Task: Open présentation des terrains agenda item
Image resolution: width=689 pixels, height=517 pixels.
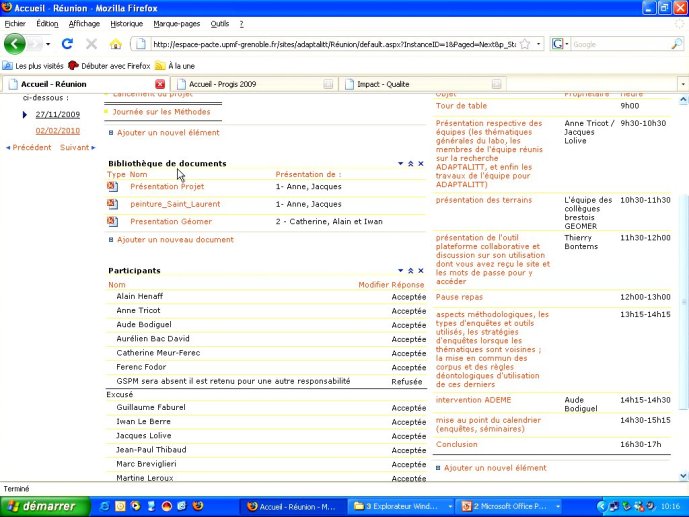Action: [x=484, y=200]
